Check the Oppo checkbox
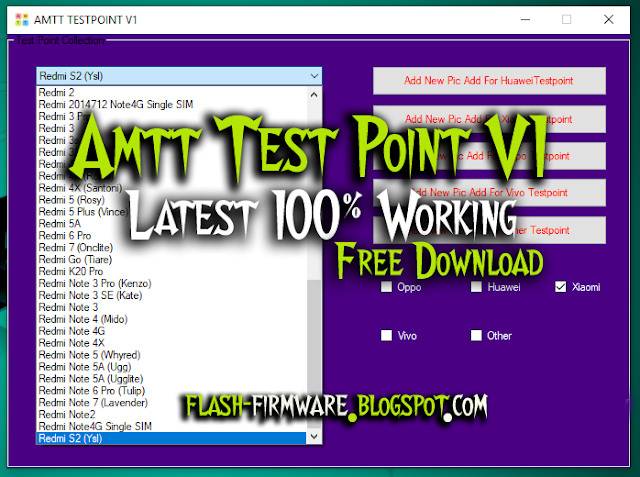 pyautogui.click(x=386, y=287)
